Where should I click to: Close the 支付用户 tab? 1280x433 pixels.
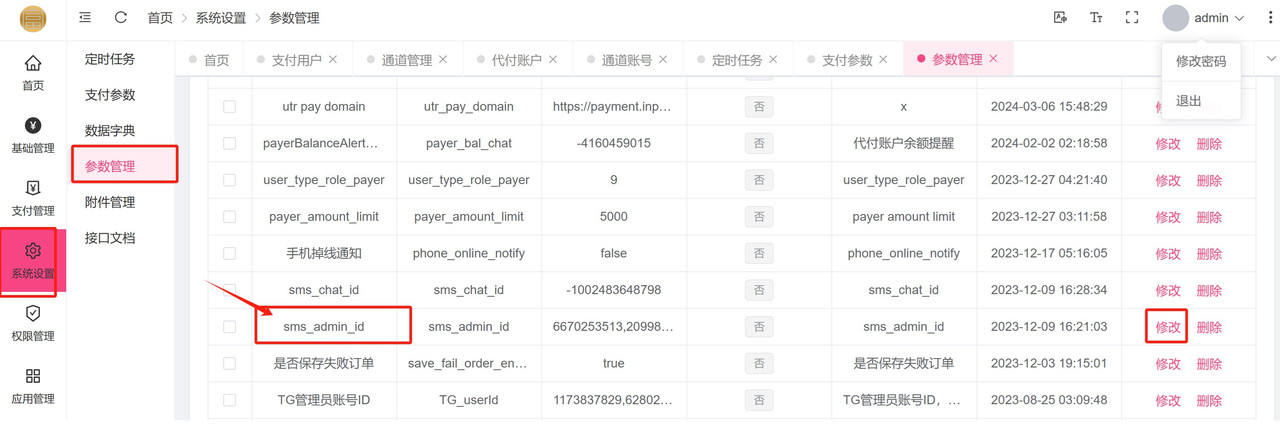point(333,60)
